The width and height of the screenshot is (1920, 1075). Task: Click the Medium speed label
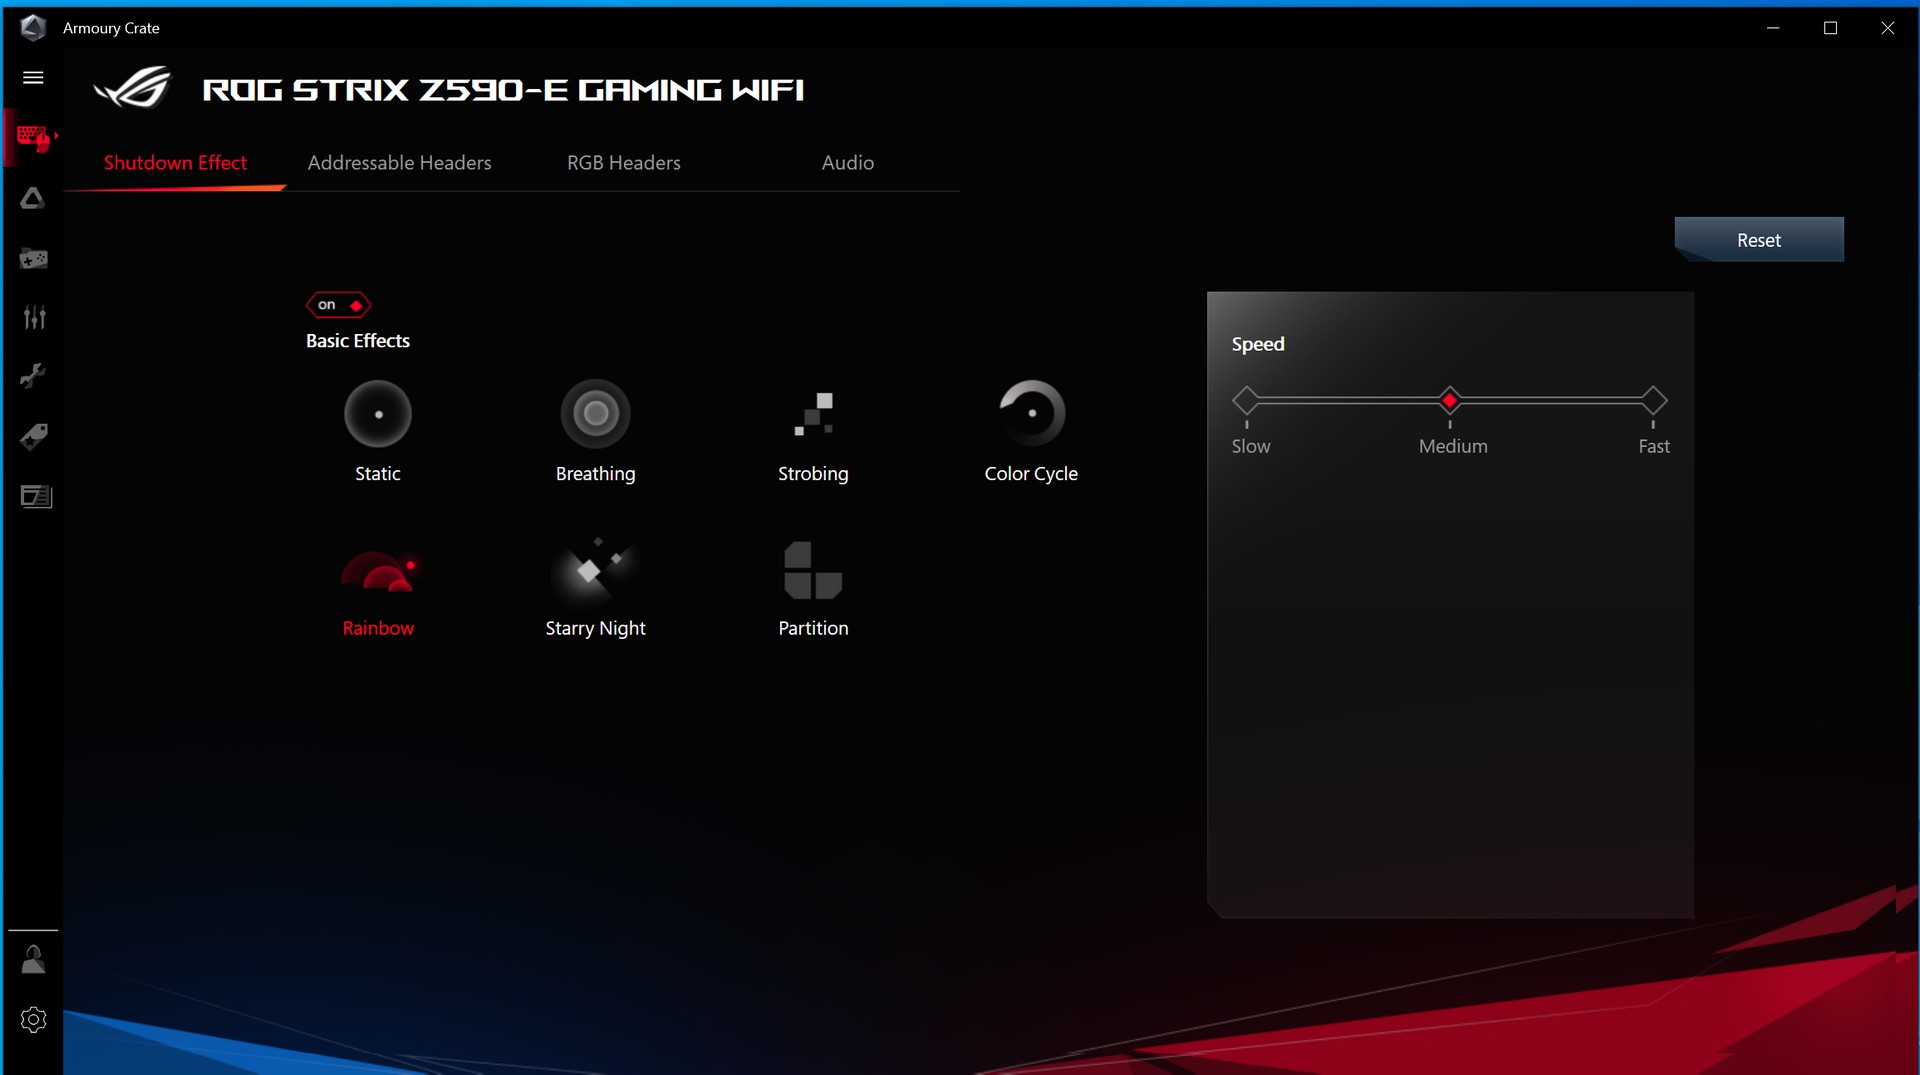pyautogui.click(x=1453, y=446)
